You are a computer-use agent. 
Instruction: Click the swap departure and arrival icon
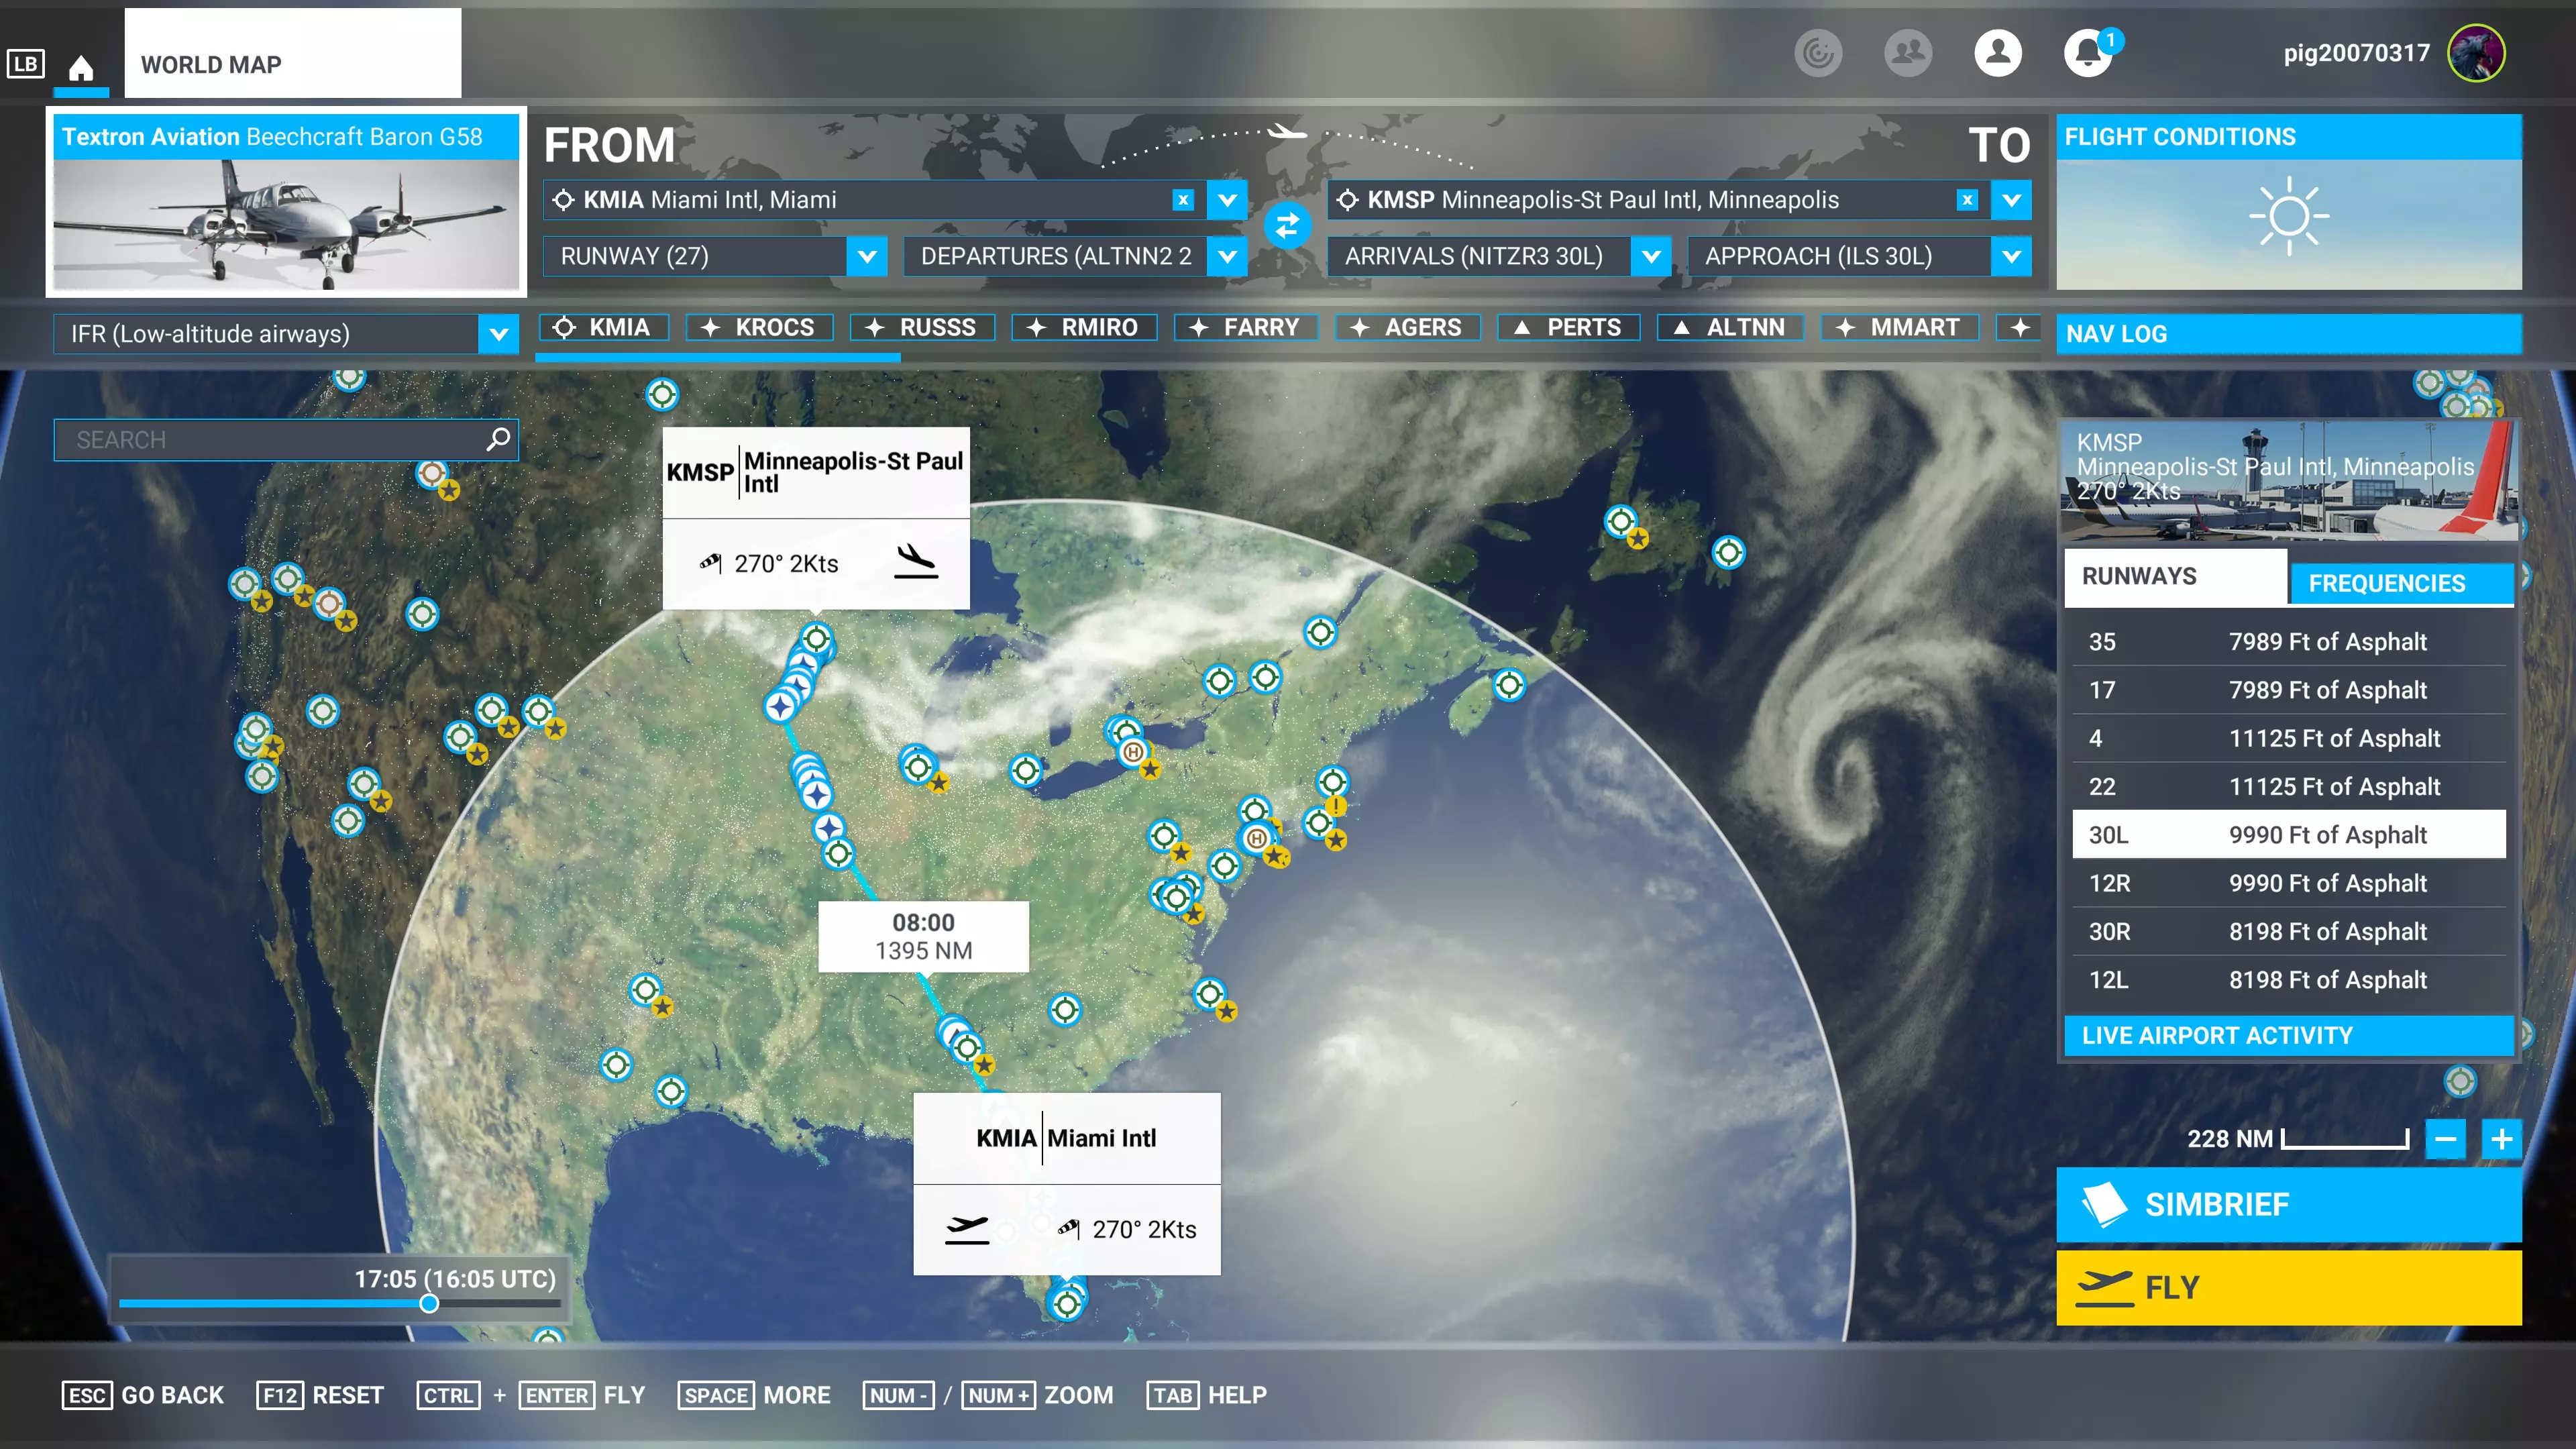(x=1287, y=225)
